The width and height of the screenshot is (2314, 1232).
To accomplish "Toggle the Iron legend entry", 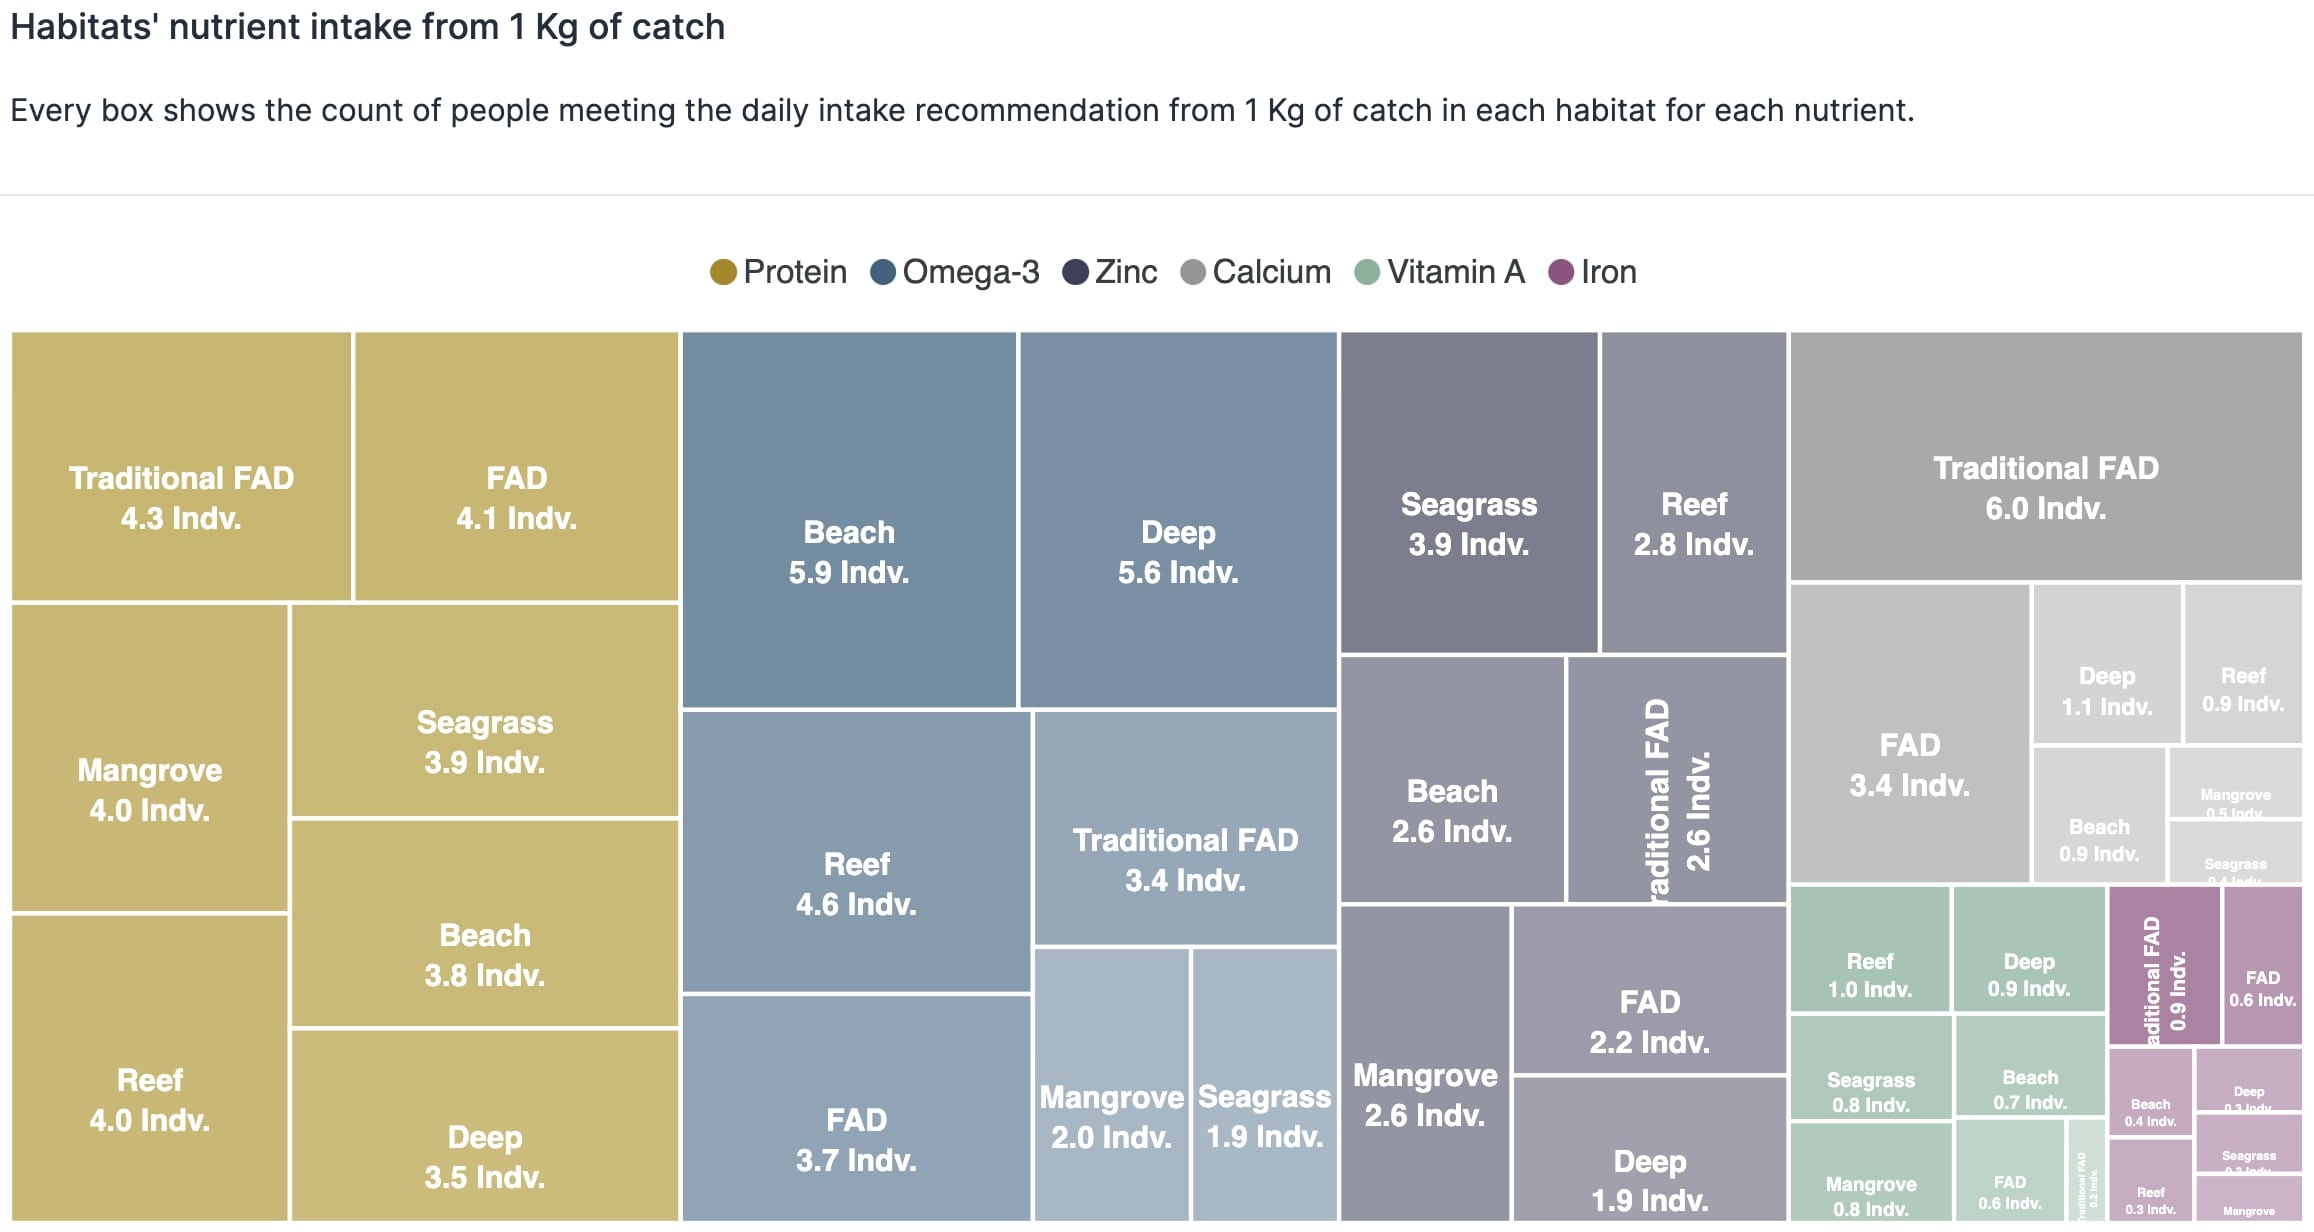I will (1592, 272).
